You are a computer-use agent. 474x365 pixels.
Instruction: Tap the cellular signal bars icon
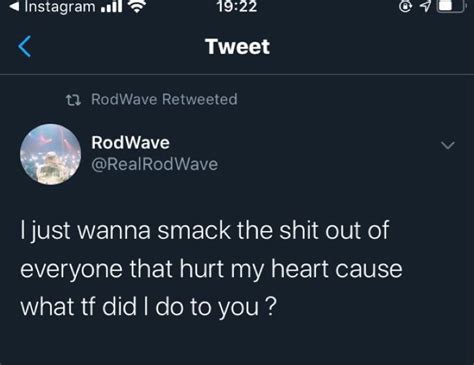click(x=111, y=7)
